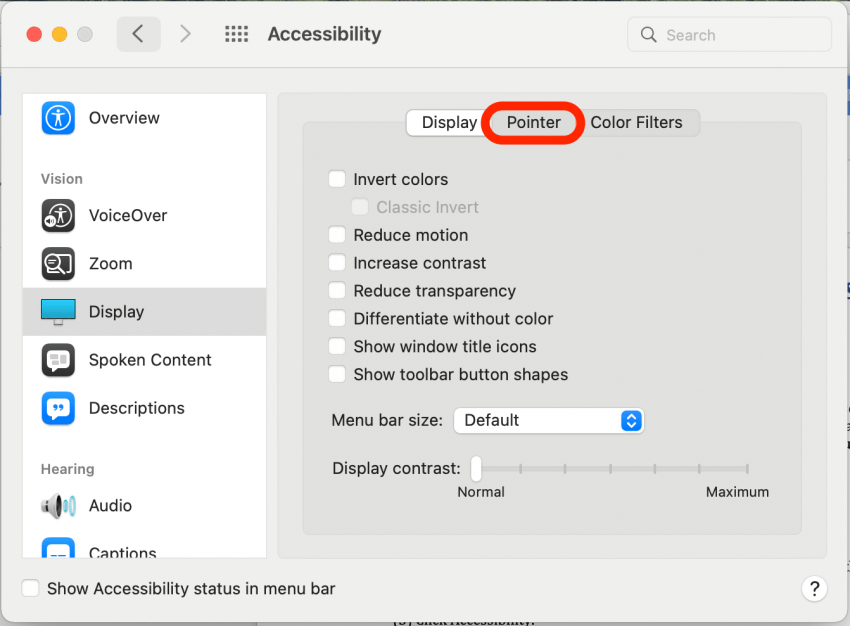The image size is (850, 626).
Task: Switch to the Pointer tab
Action: (533, 122)
